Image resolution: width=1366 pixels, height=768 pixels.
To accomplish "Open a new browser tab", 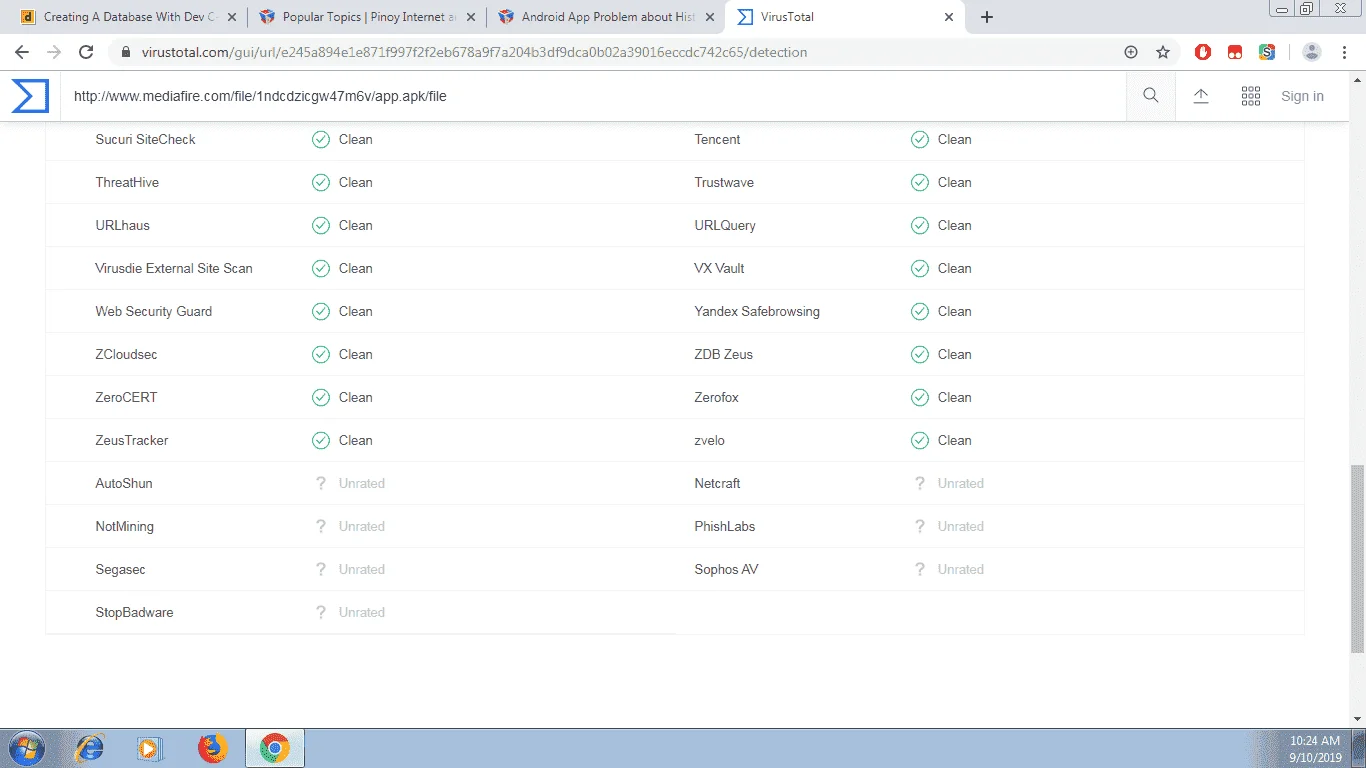I will (x=987, y=17).
